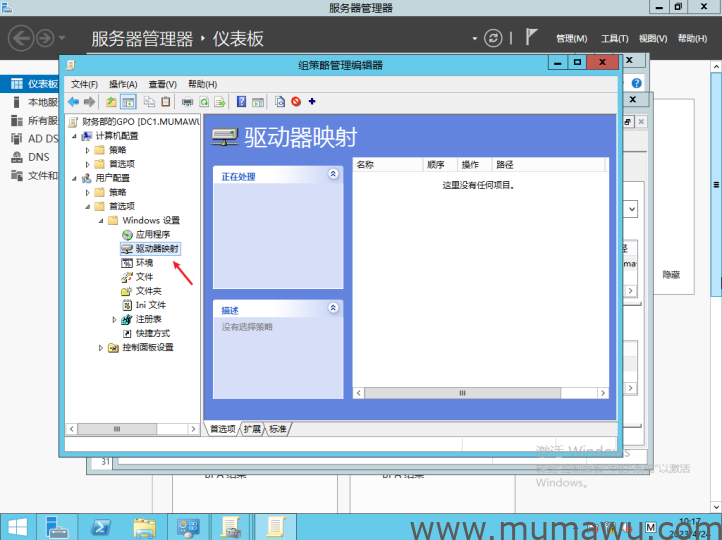Image resolution: width=722 pixels, height=540 pixels.
Task: Click the blue plus Add new item icon
Action: click(312, 102)
